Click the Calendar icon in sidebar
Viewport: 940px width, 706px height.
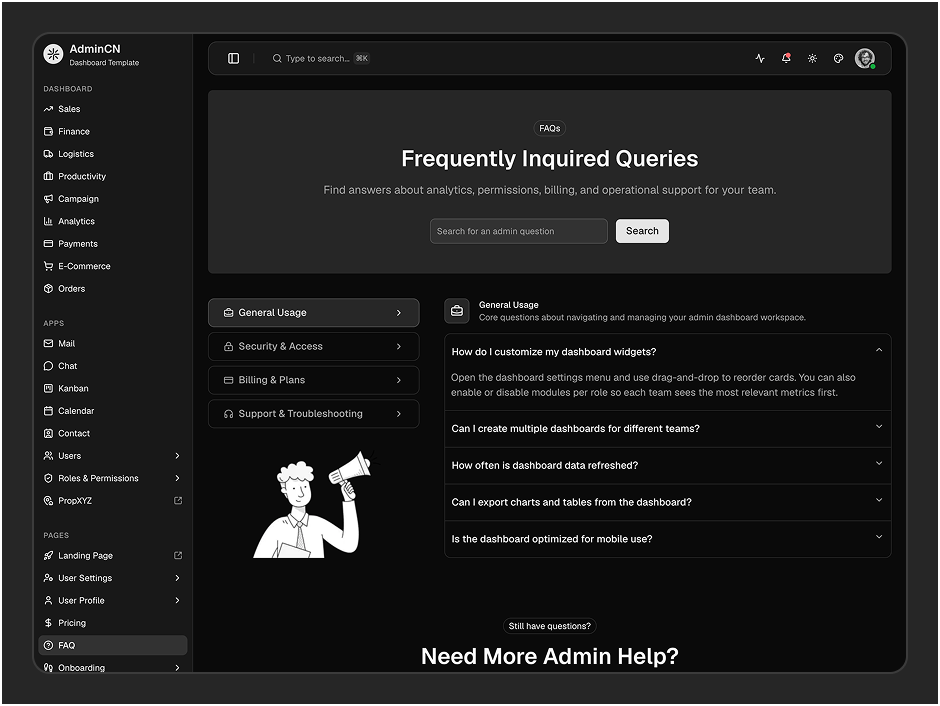pyautogui.click(x=49, y=411)
